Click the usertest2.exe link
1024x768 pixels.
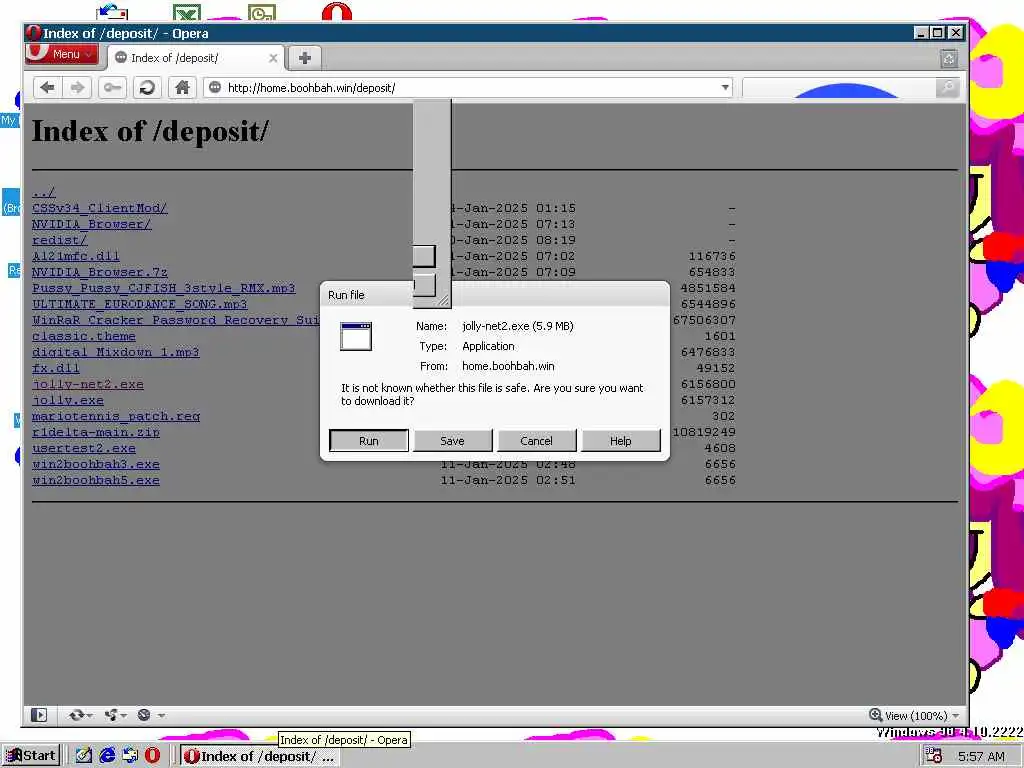[84, 448]
